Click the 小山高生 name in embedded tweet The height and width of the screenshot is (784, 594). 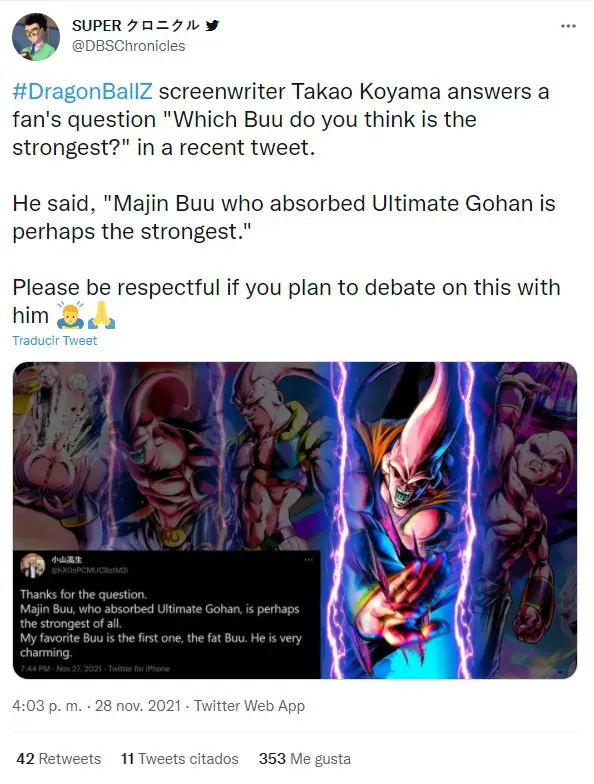(x=66, y=560)
